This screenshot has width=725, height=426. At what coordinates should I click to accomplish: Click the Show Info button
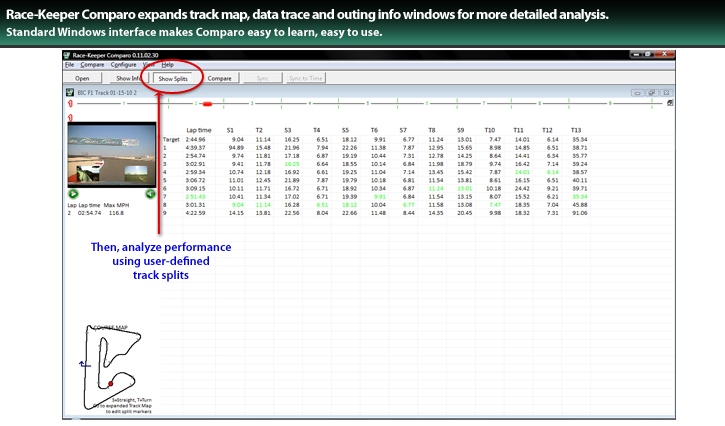click(128, 77)
